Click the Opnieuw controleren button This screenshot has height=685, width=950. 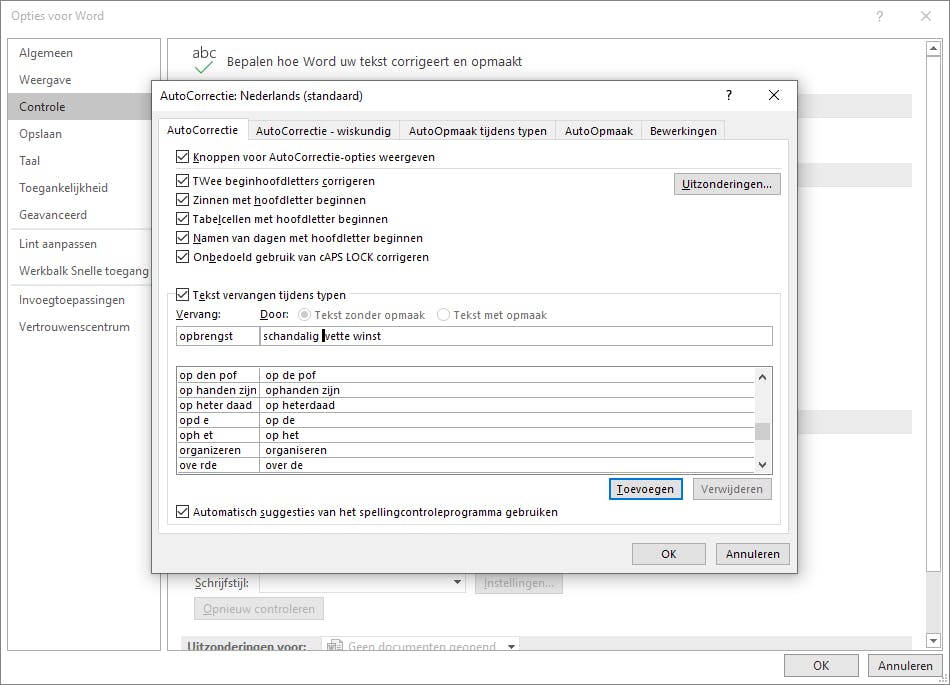click(x=259, y=609)
